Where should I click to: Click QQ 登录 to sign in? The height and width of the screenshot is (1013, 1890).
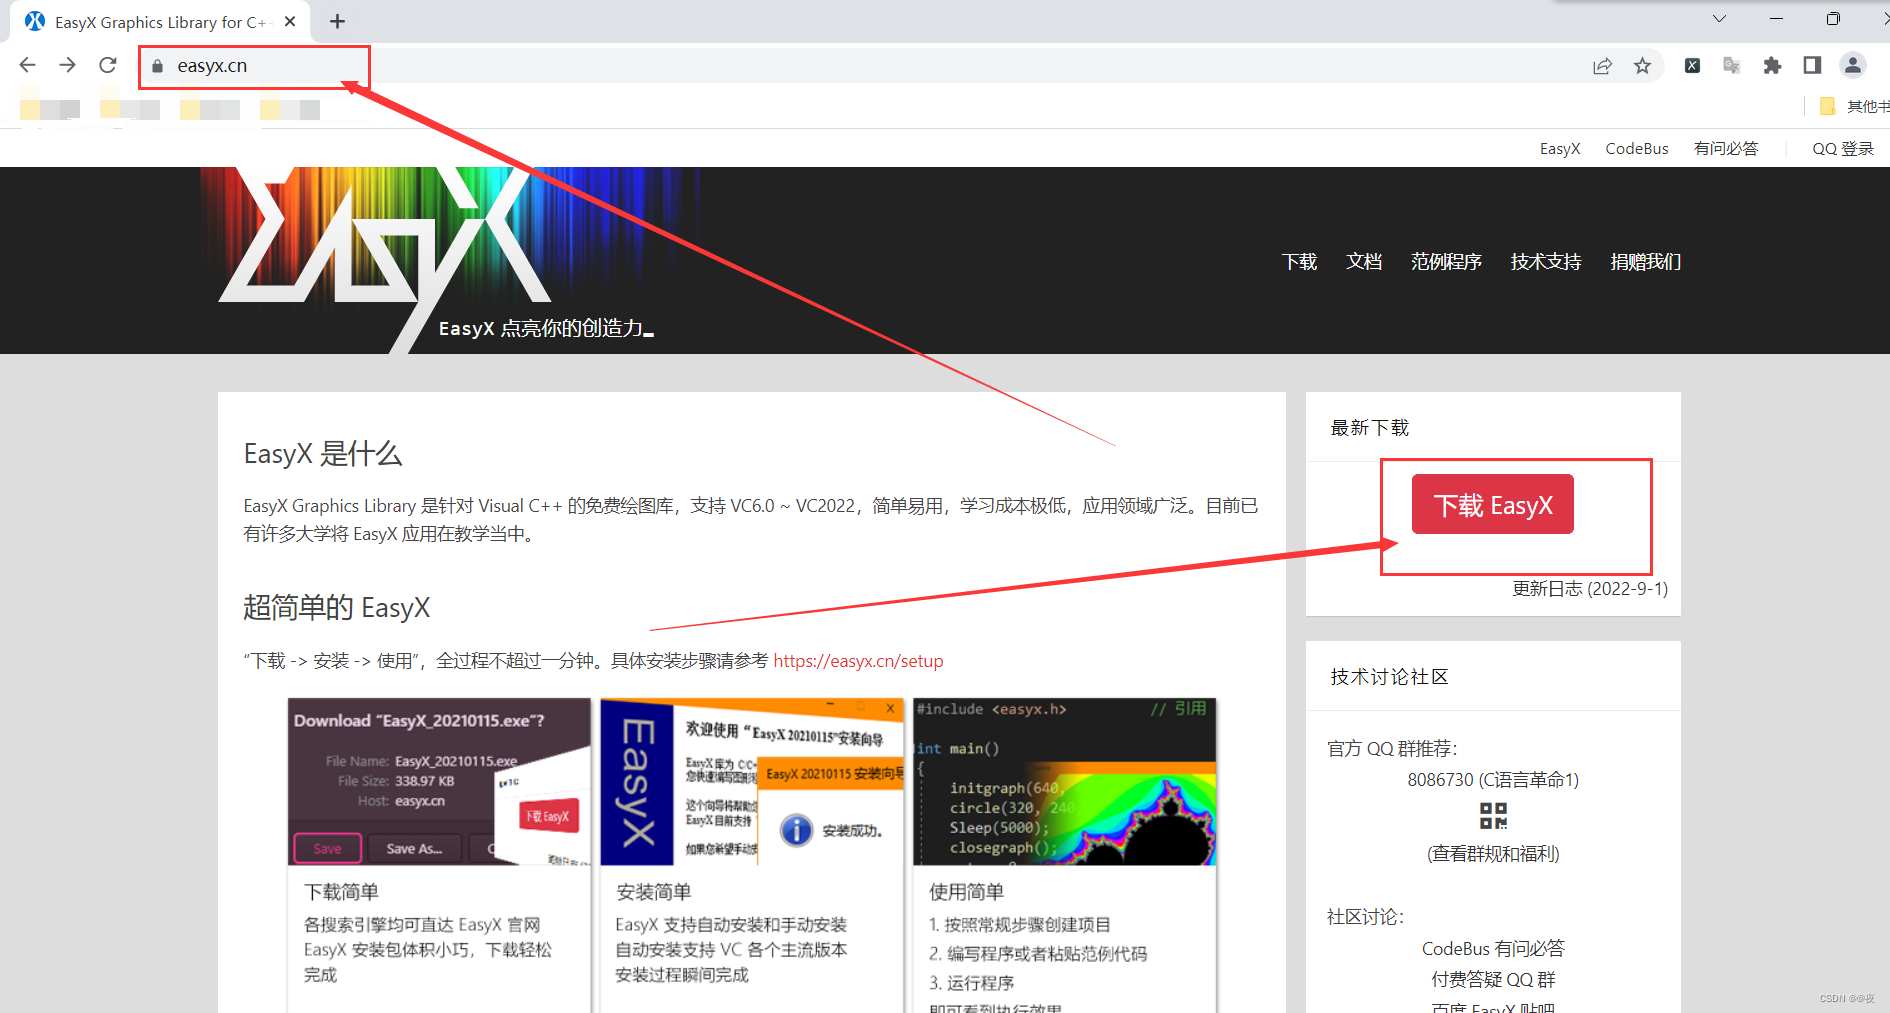pyautogui.click(x=1843, y=149)
